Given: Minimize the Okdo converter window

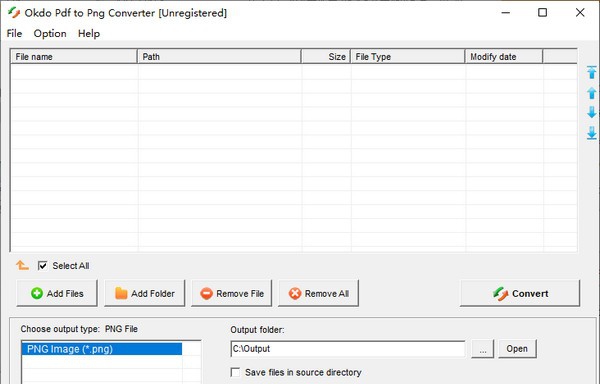Looking at the screenshot, I should click(506, 13).
